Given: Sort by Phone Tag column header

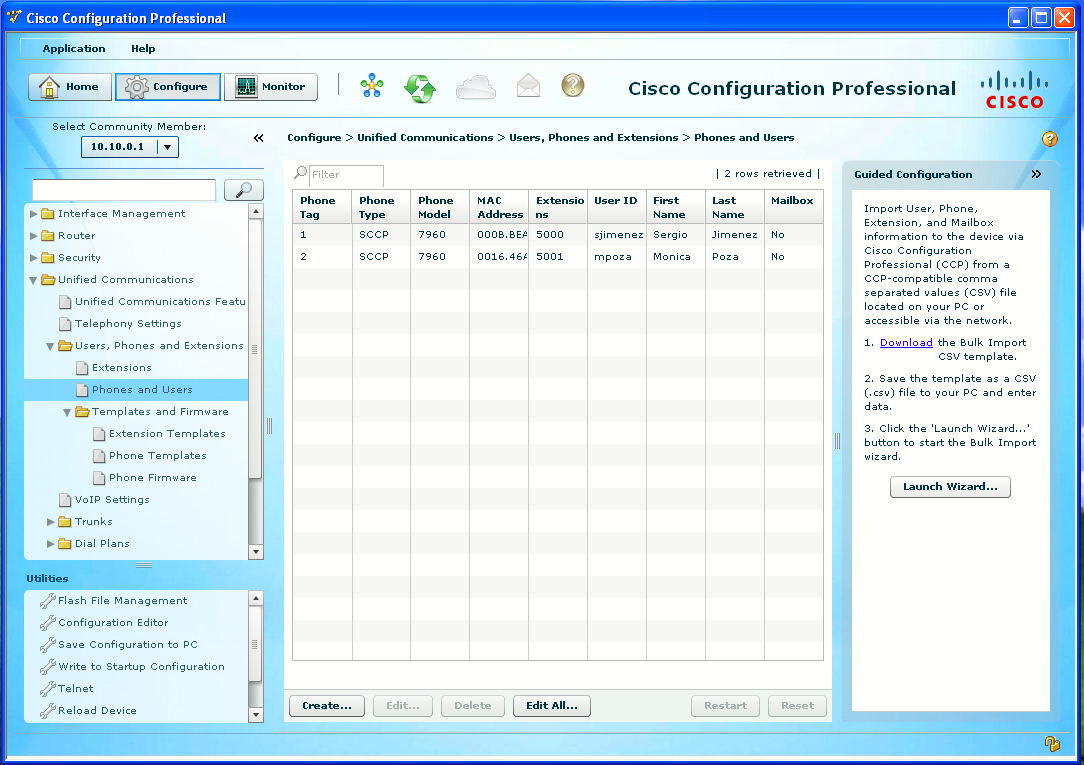Looking at the screenshot, I should 322,207.
